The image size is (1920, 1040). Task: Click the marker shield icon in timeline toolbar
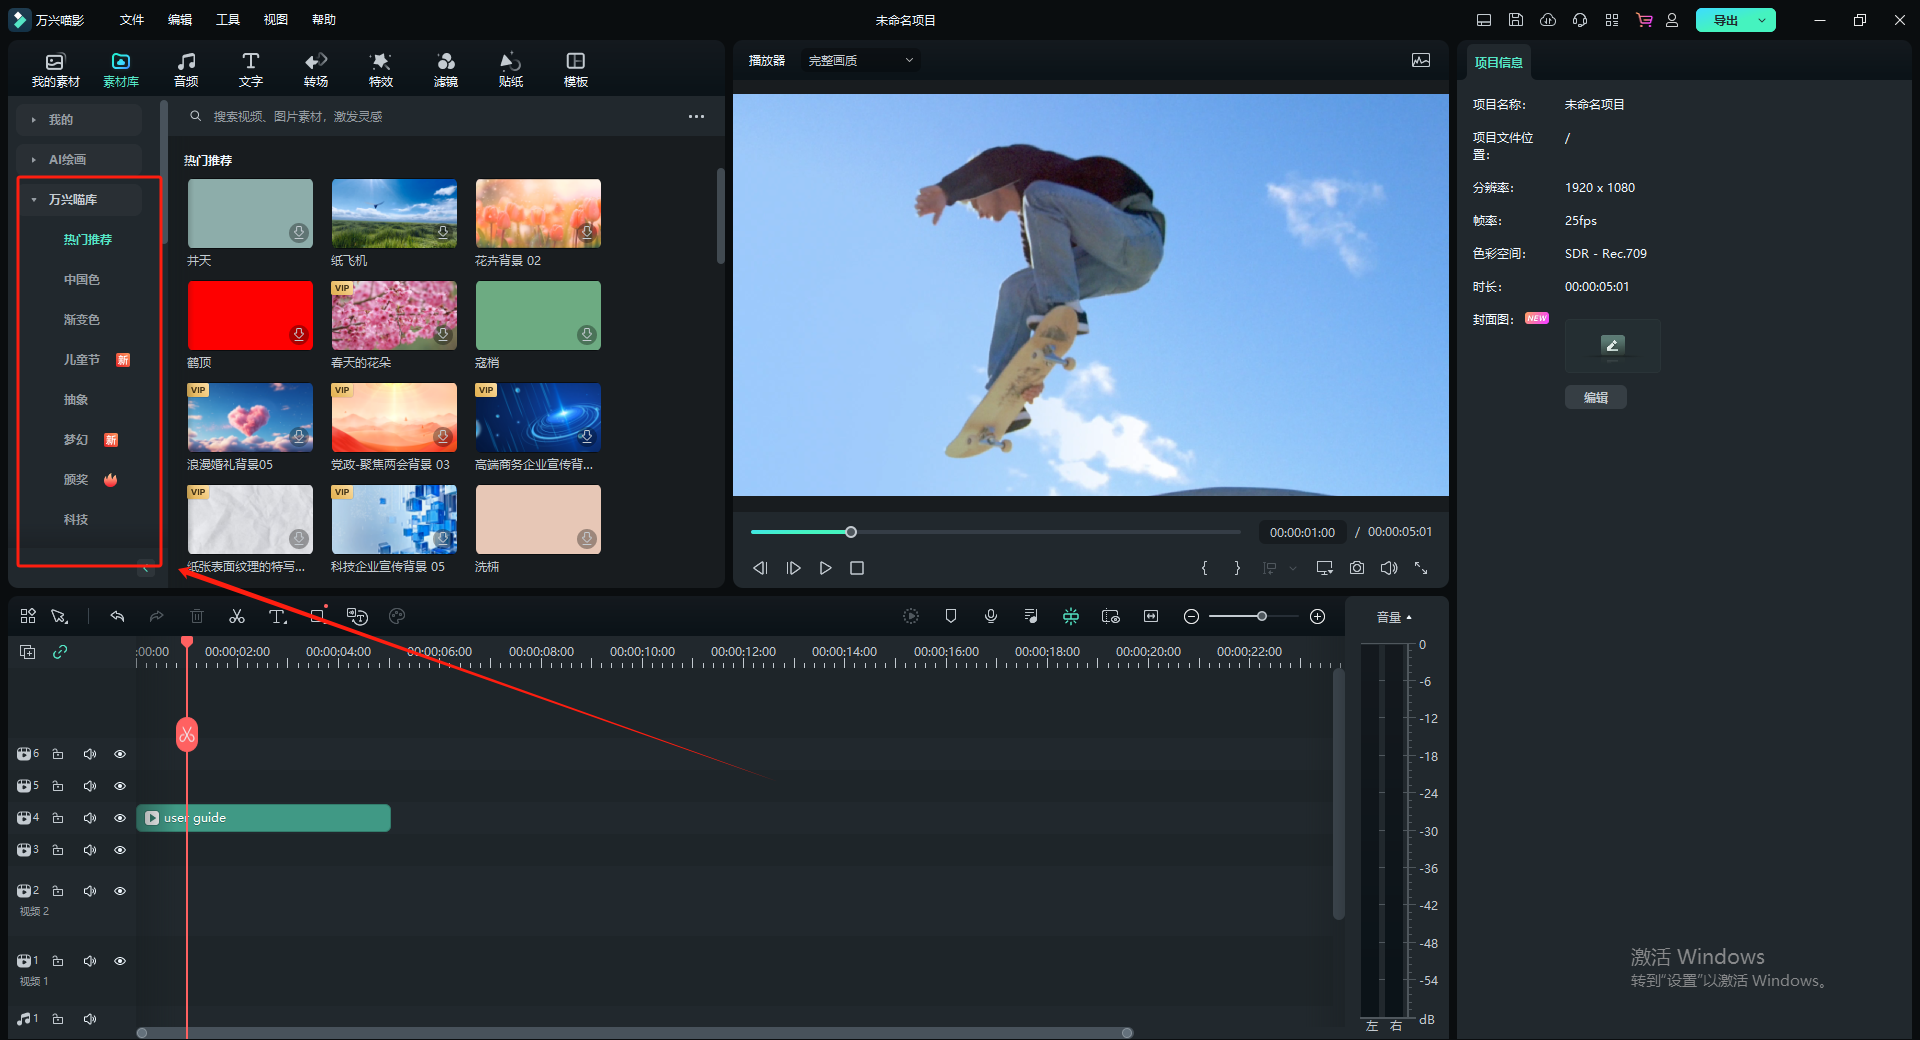[x=950, y=617]
